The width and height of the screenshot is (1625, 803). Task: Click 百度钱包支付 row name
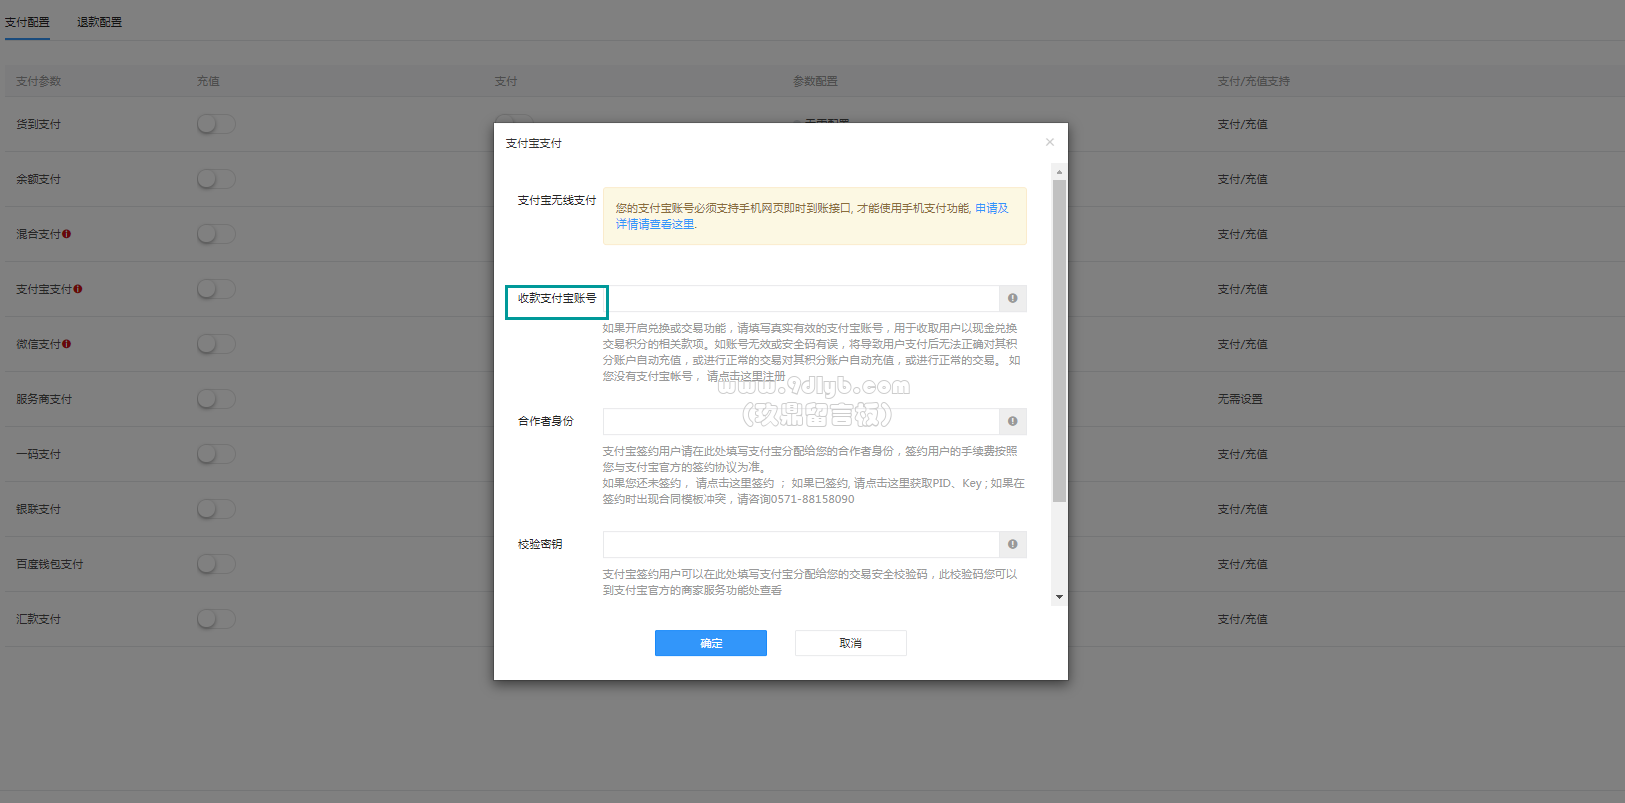50,564
